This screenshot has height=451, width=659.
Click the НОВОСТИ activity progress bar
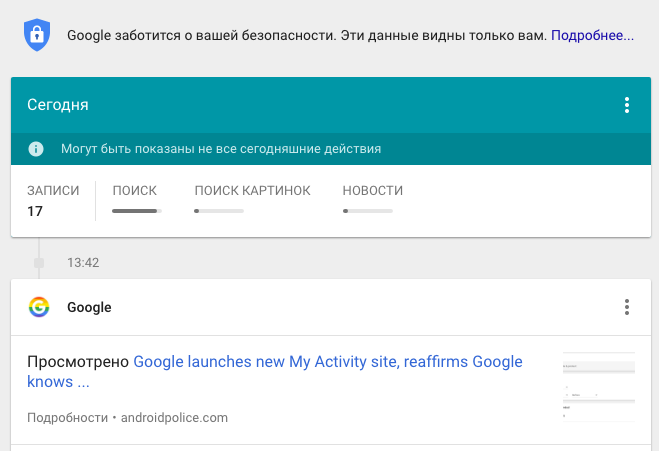(x=367, y=211)
